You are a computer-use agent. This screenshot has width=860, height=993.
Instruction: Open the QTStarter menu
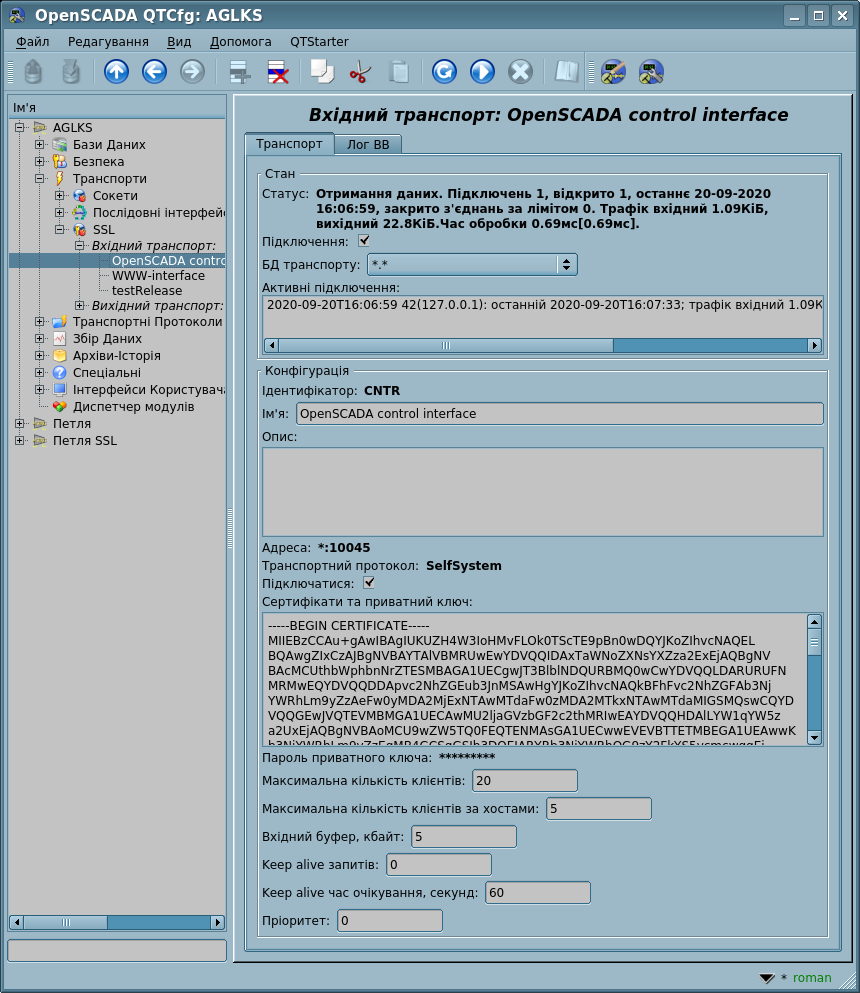point(319,42)
